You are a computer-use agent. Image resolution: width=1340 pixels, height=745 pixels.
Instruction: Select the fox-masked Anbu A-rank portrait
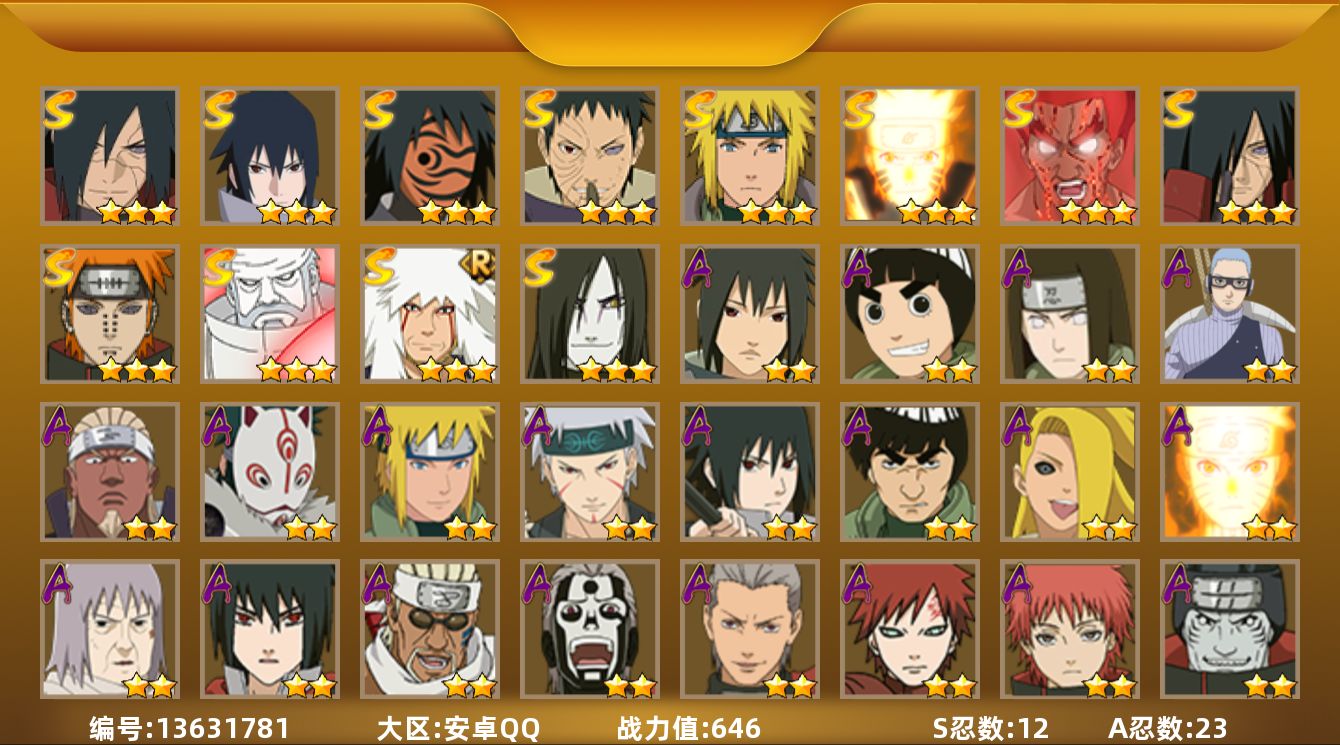click(x=269, y=471)
